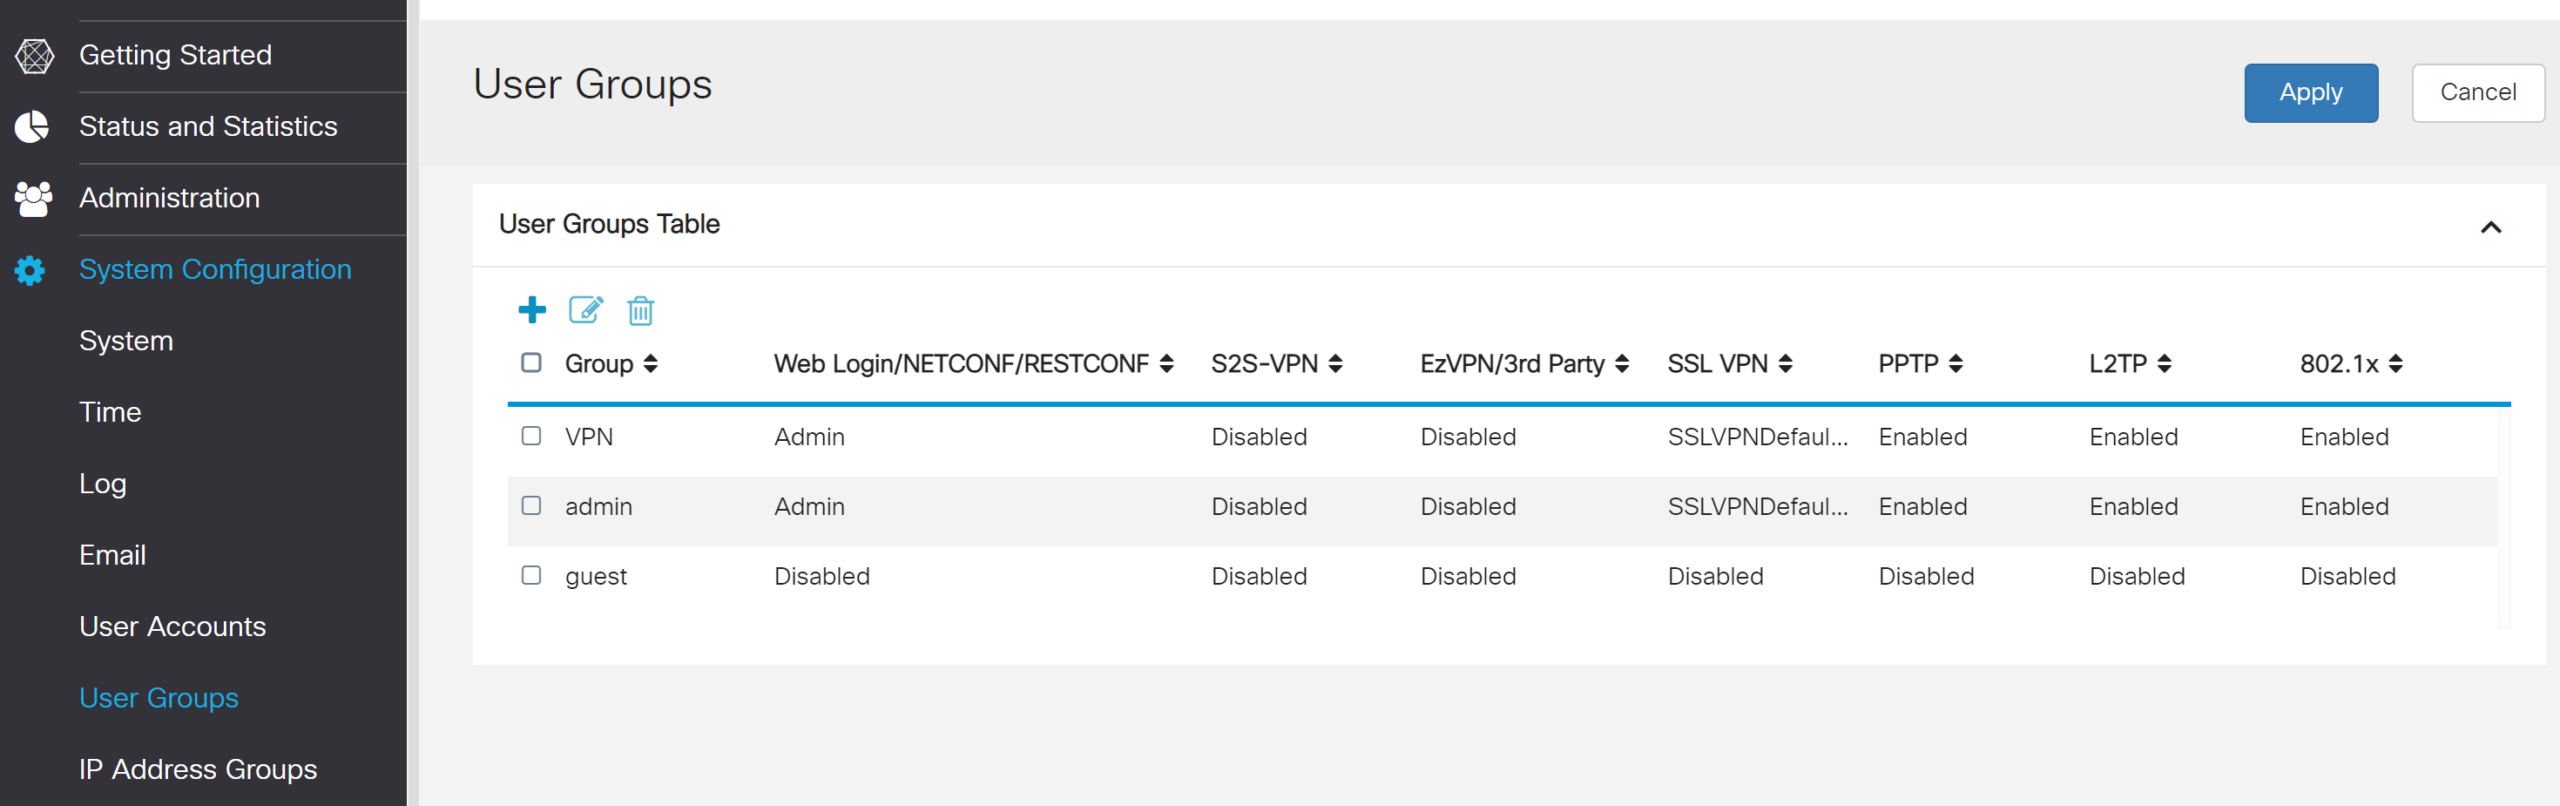Click the Administration people icon
2560x806 pixels.
tap(33, 199)
